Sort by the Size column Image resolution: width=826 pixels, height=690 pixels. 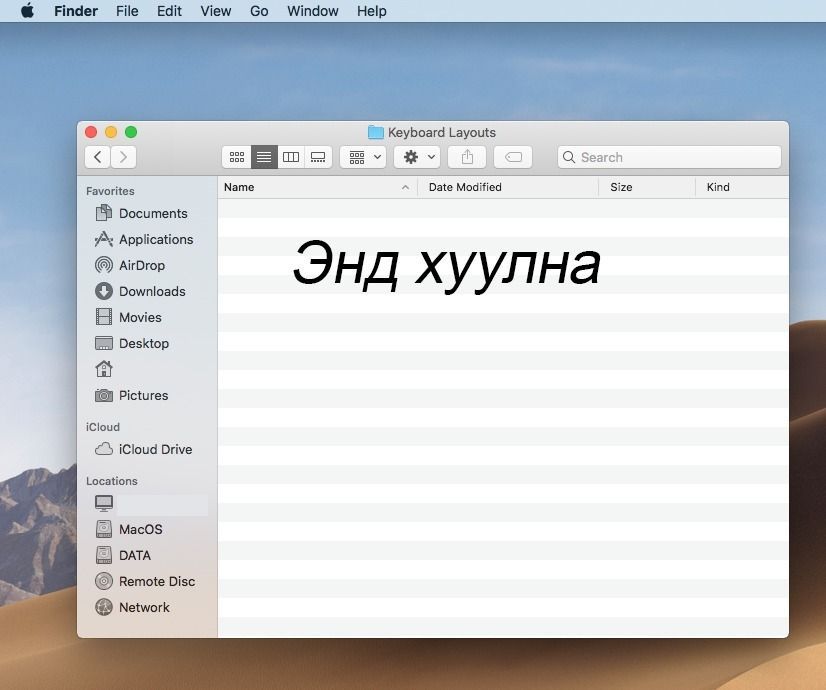647,187
